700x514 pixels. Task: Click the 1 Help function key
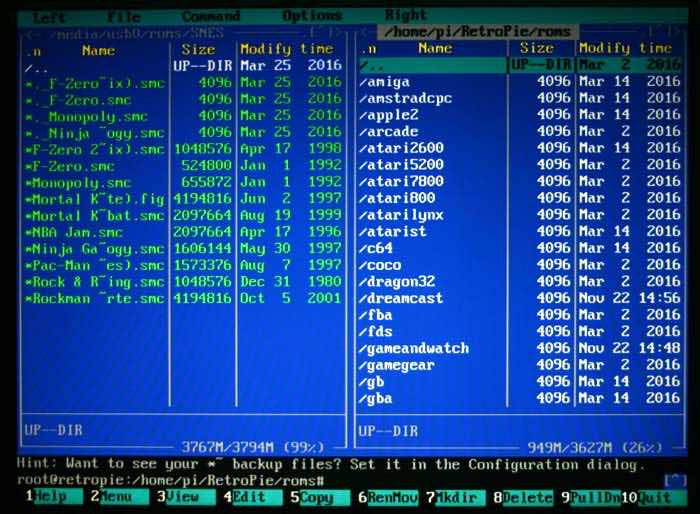point(54,496)
